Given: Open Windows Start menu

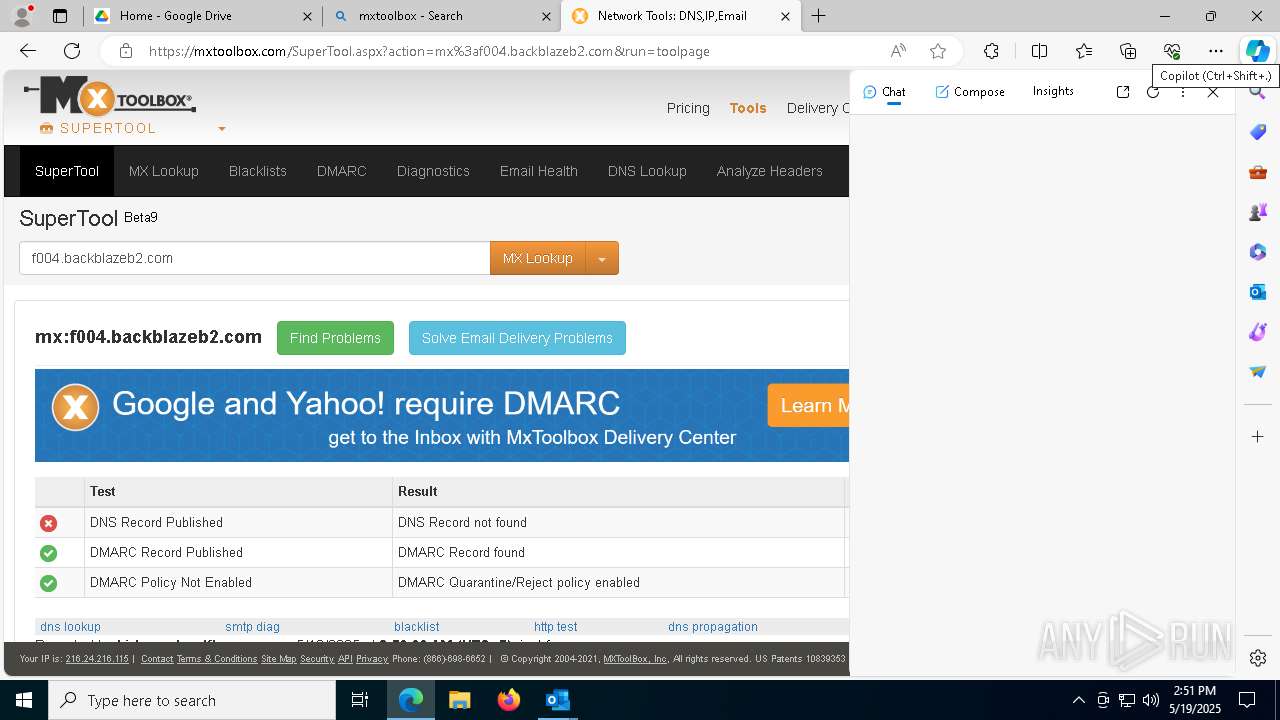Looking at the screenshot, I should click(x=24, y=700).
